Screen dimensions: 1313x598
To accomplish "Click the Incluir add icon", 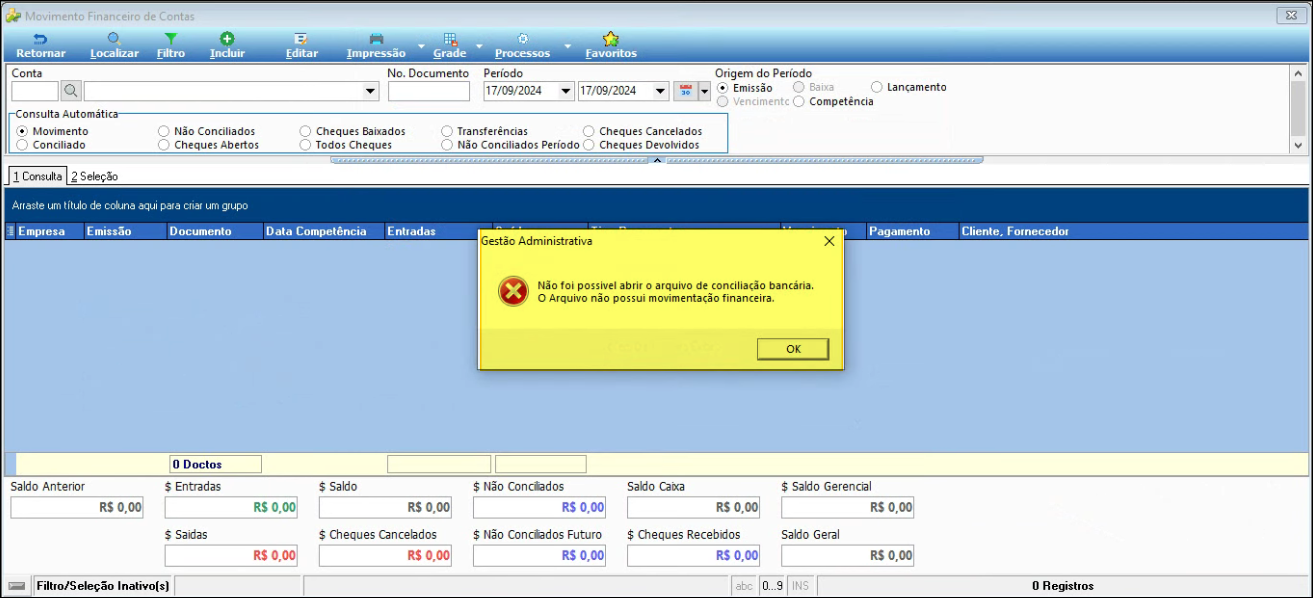I will [227, 38].
